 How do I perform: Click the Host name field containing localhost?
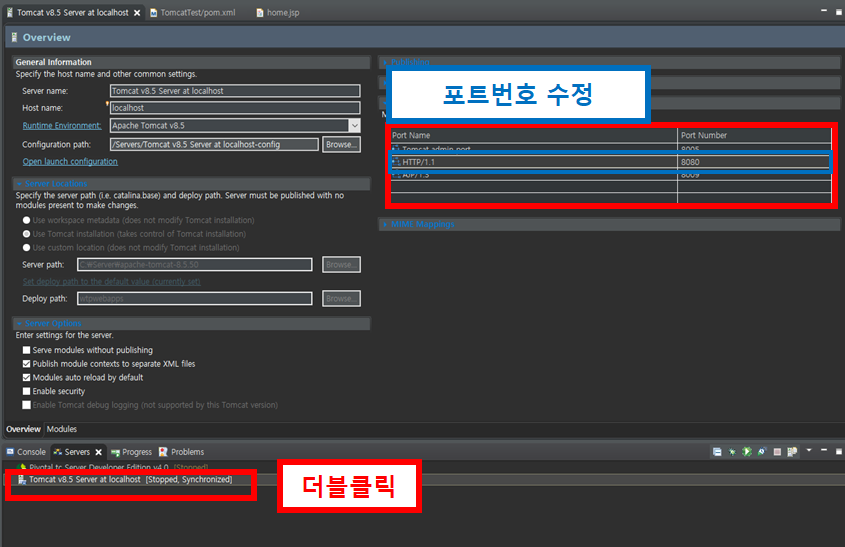235,108
